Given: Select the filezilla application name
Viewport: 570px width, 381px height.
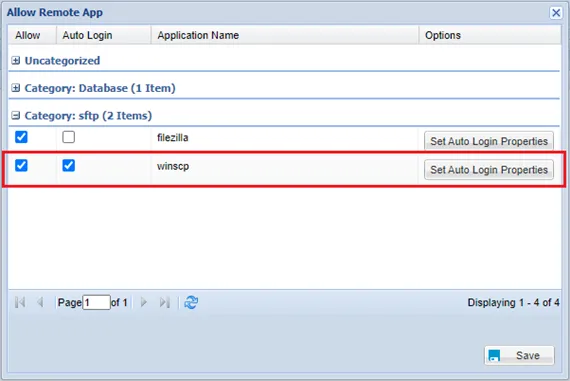Looking at the screenshot, I should pos(173,138).
